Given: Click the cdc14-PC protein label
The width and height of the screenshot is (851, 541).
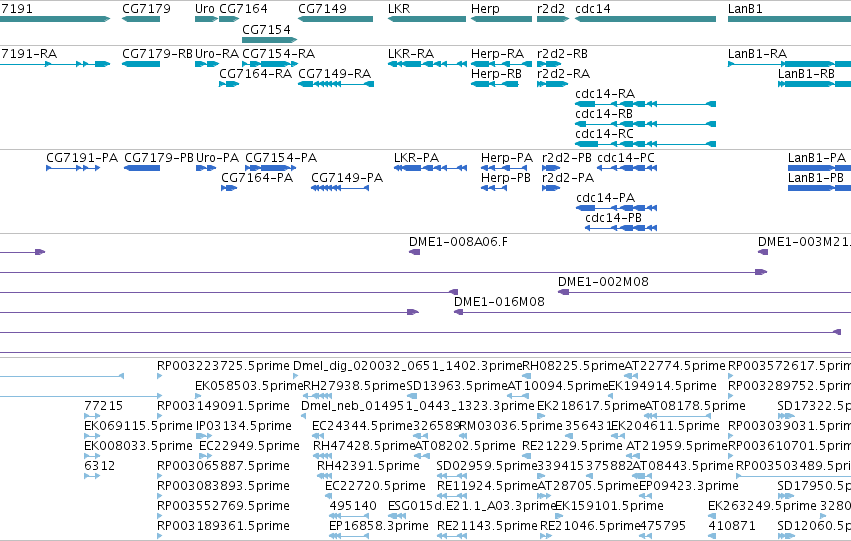Looking at the screenshot, I should coord(626,158).
